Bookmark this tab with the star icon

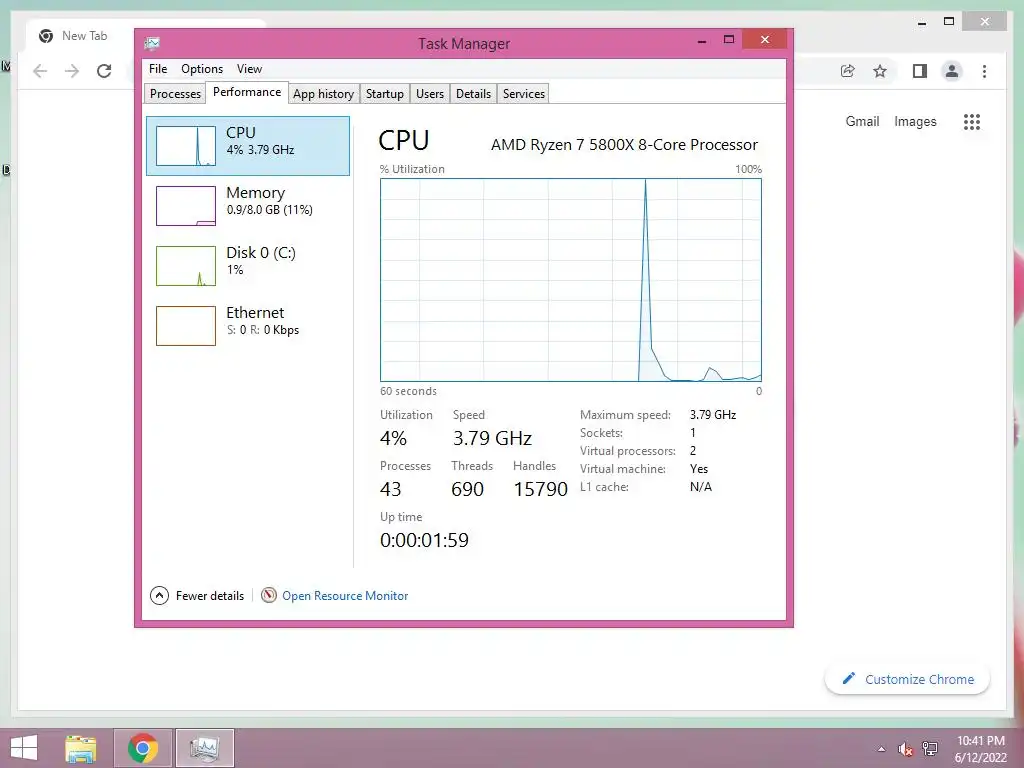click(x=880, y=71)
